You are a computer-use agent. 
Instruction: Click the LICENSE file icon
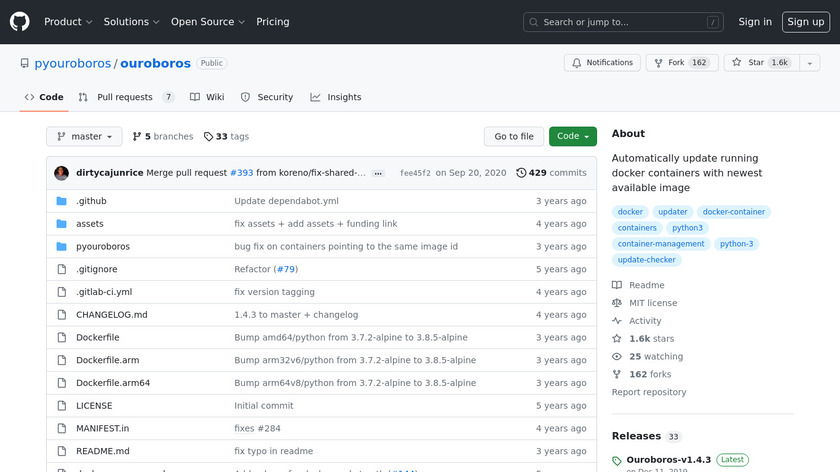[x=62, y=406]
